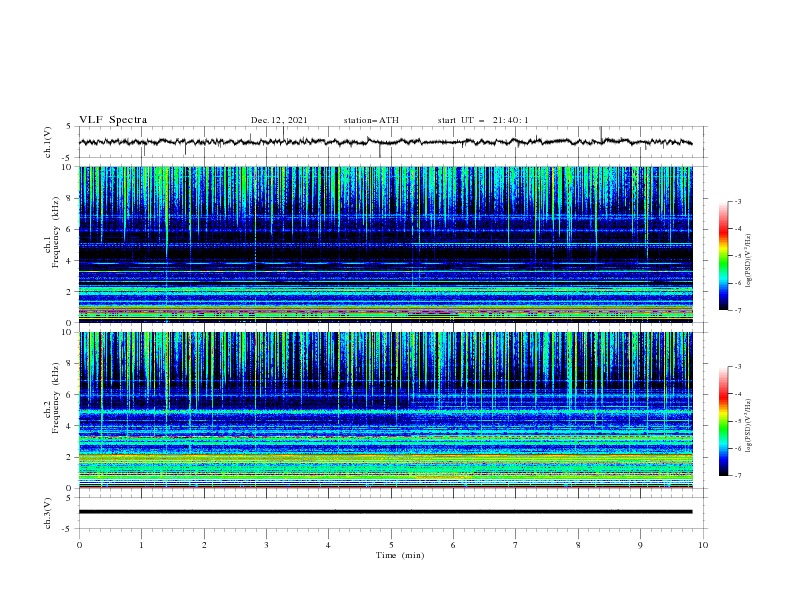Click the "start UT = 21:40: 1" text
Viewport: 792px width, 612px height.
click(x=483, y=120)
